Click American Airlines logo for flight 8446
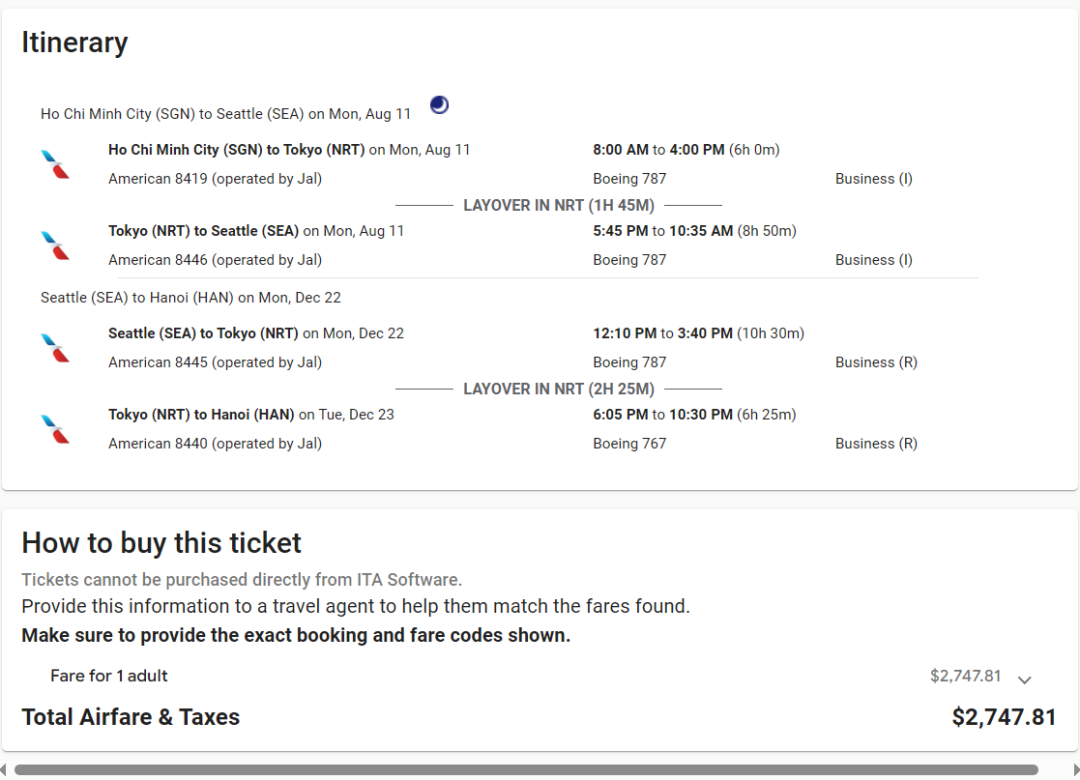The width and height of the screenshot is (1080, 780). [x=55, y=245]
